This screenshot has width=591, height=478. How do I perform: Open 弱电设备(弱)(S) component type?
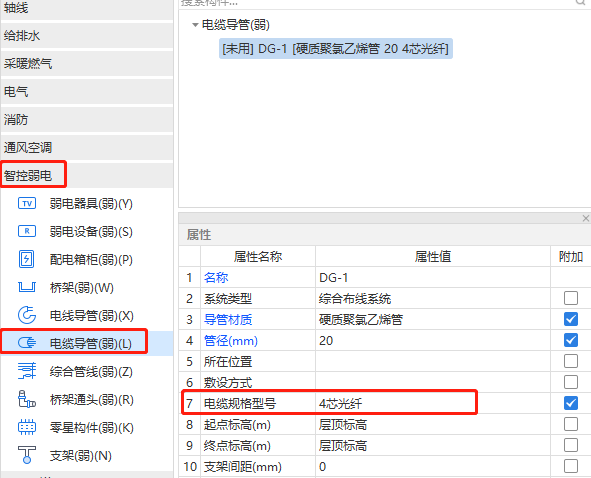coord(91,232)
